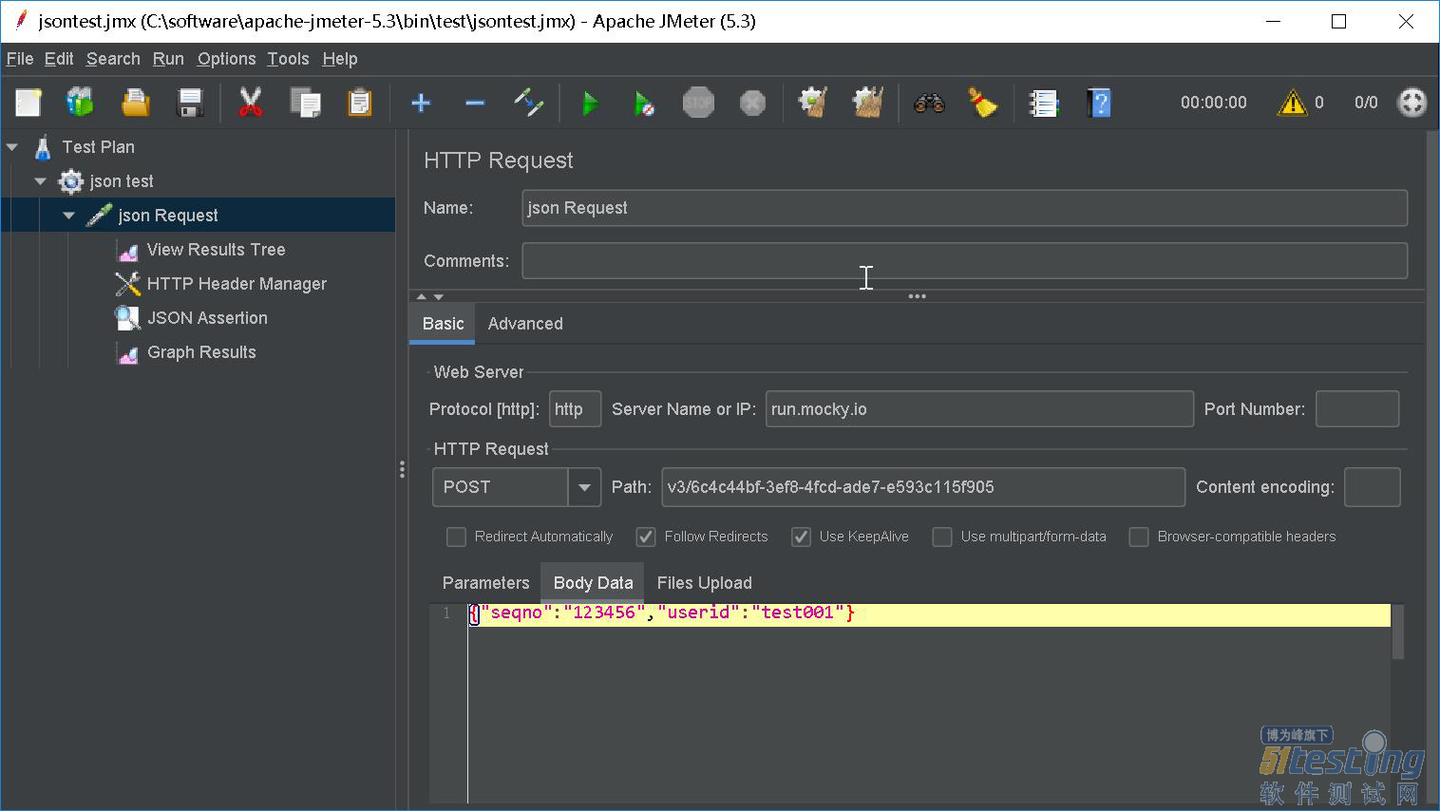
Task: Select View Results Tree in tree
Action: (x=216, y=250)
